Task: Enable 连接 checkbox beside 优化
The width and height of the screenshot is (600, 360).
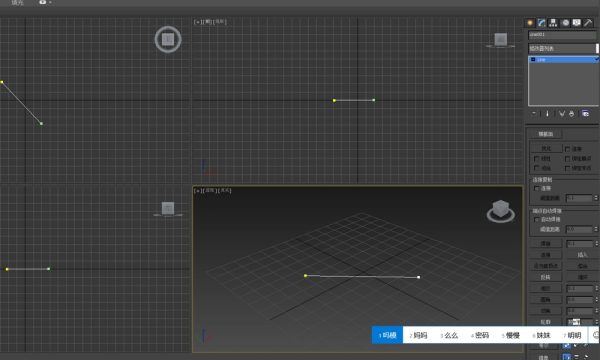Action: [567, 149]
